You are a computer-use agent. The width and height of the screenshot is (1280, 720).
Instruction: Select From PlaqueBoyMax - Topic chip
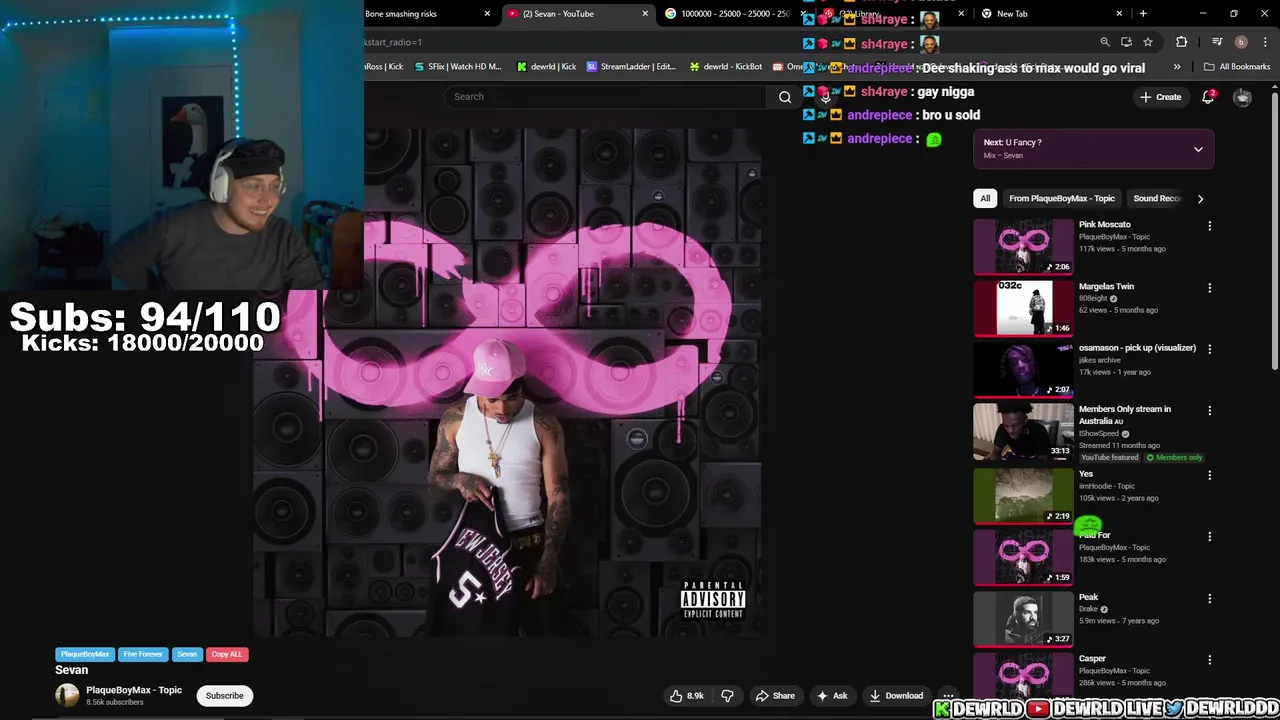pyautogui.click(x=1062, y=199)
